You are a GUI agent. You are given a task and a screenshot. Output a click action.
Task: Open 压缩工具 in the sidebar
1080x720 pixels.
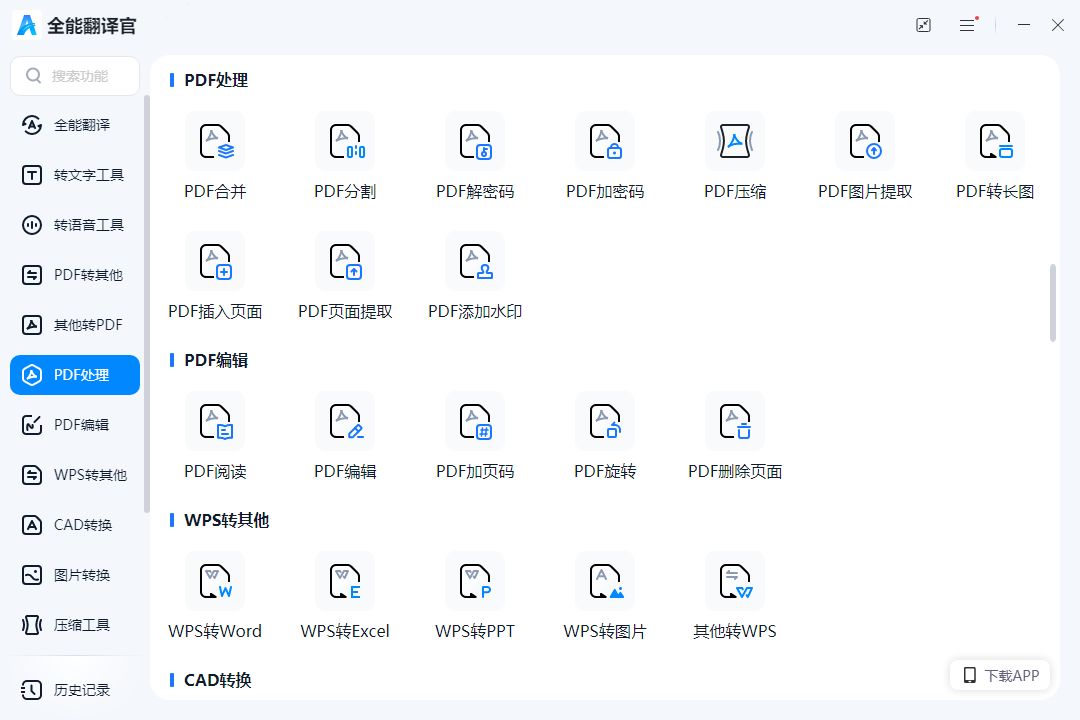[x=75, y=625]
